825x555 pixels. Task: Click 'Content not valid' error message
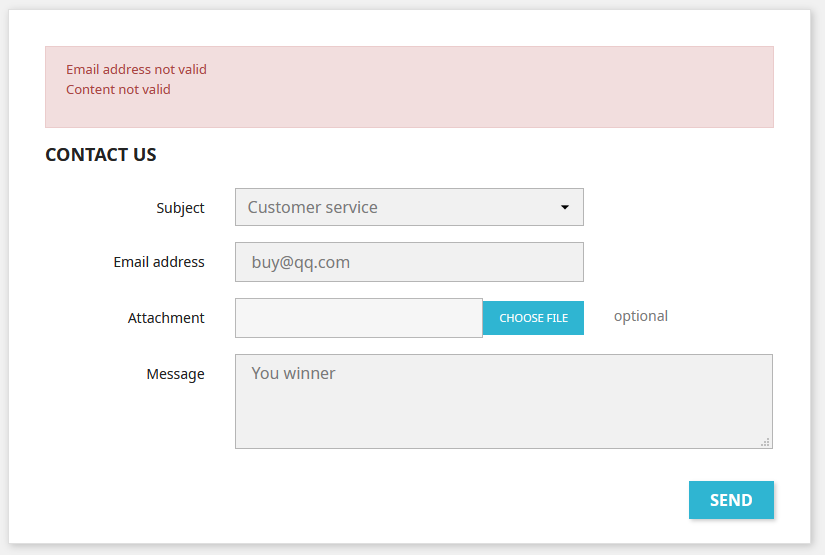pyautogui.click(x=118, y=90)
